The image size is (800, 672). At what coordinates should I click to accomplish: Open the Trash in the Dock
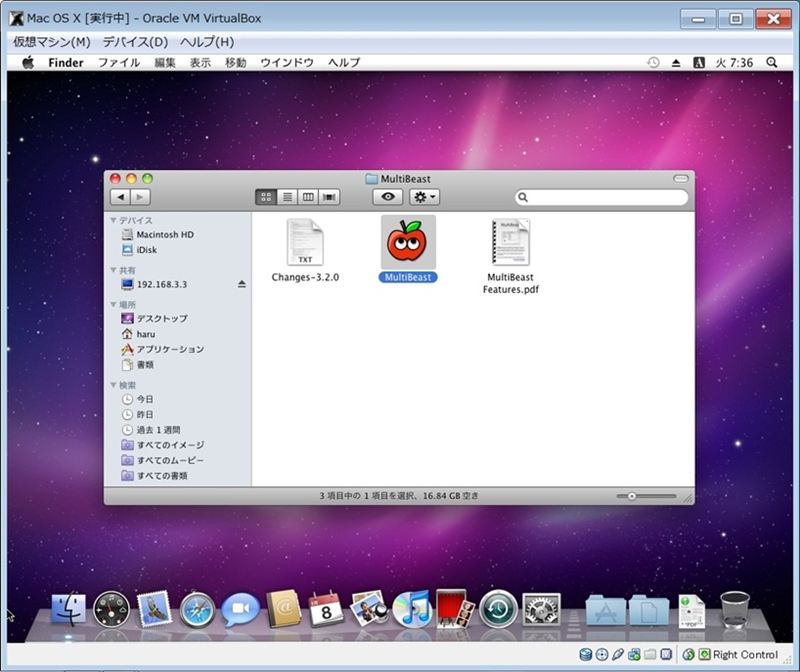click(735, 610)
